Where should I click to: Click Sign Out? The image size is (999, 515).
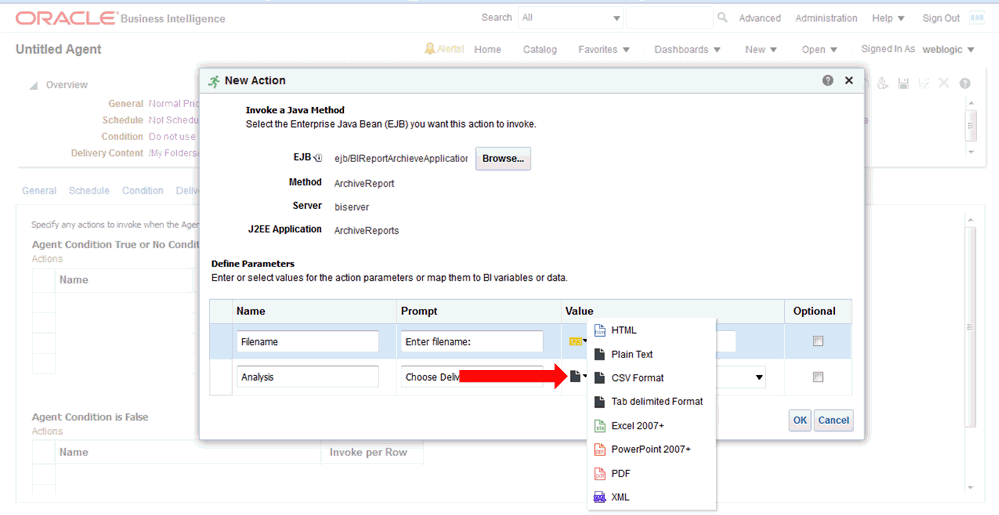(941, 18)
